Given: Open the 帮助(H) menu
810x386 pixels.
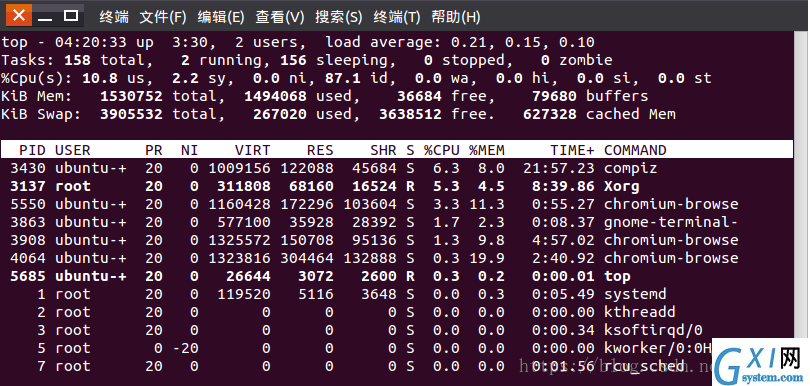Looking at the screenshot, I should click(456, 17).
